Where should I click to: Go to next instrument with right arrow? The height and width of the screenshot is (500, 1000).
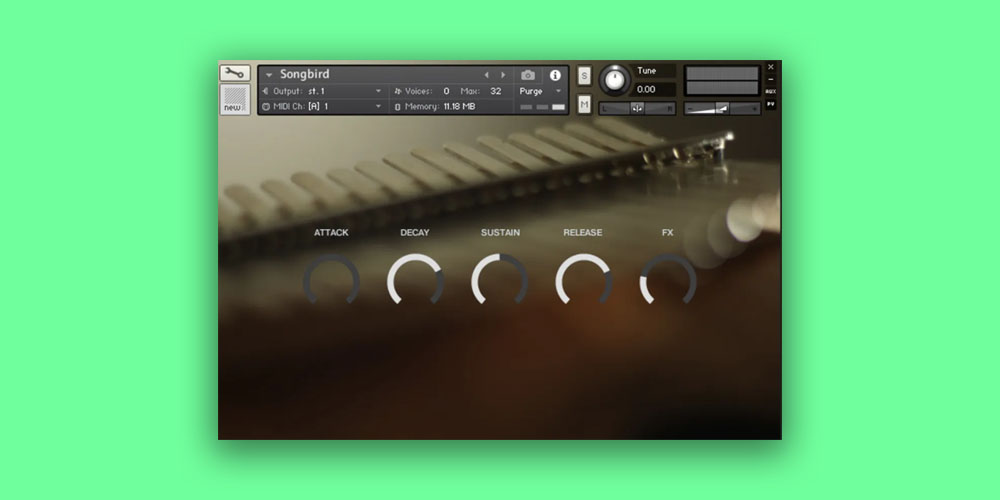click(x=503, y=75)
